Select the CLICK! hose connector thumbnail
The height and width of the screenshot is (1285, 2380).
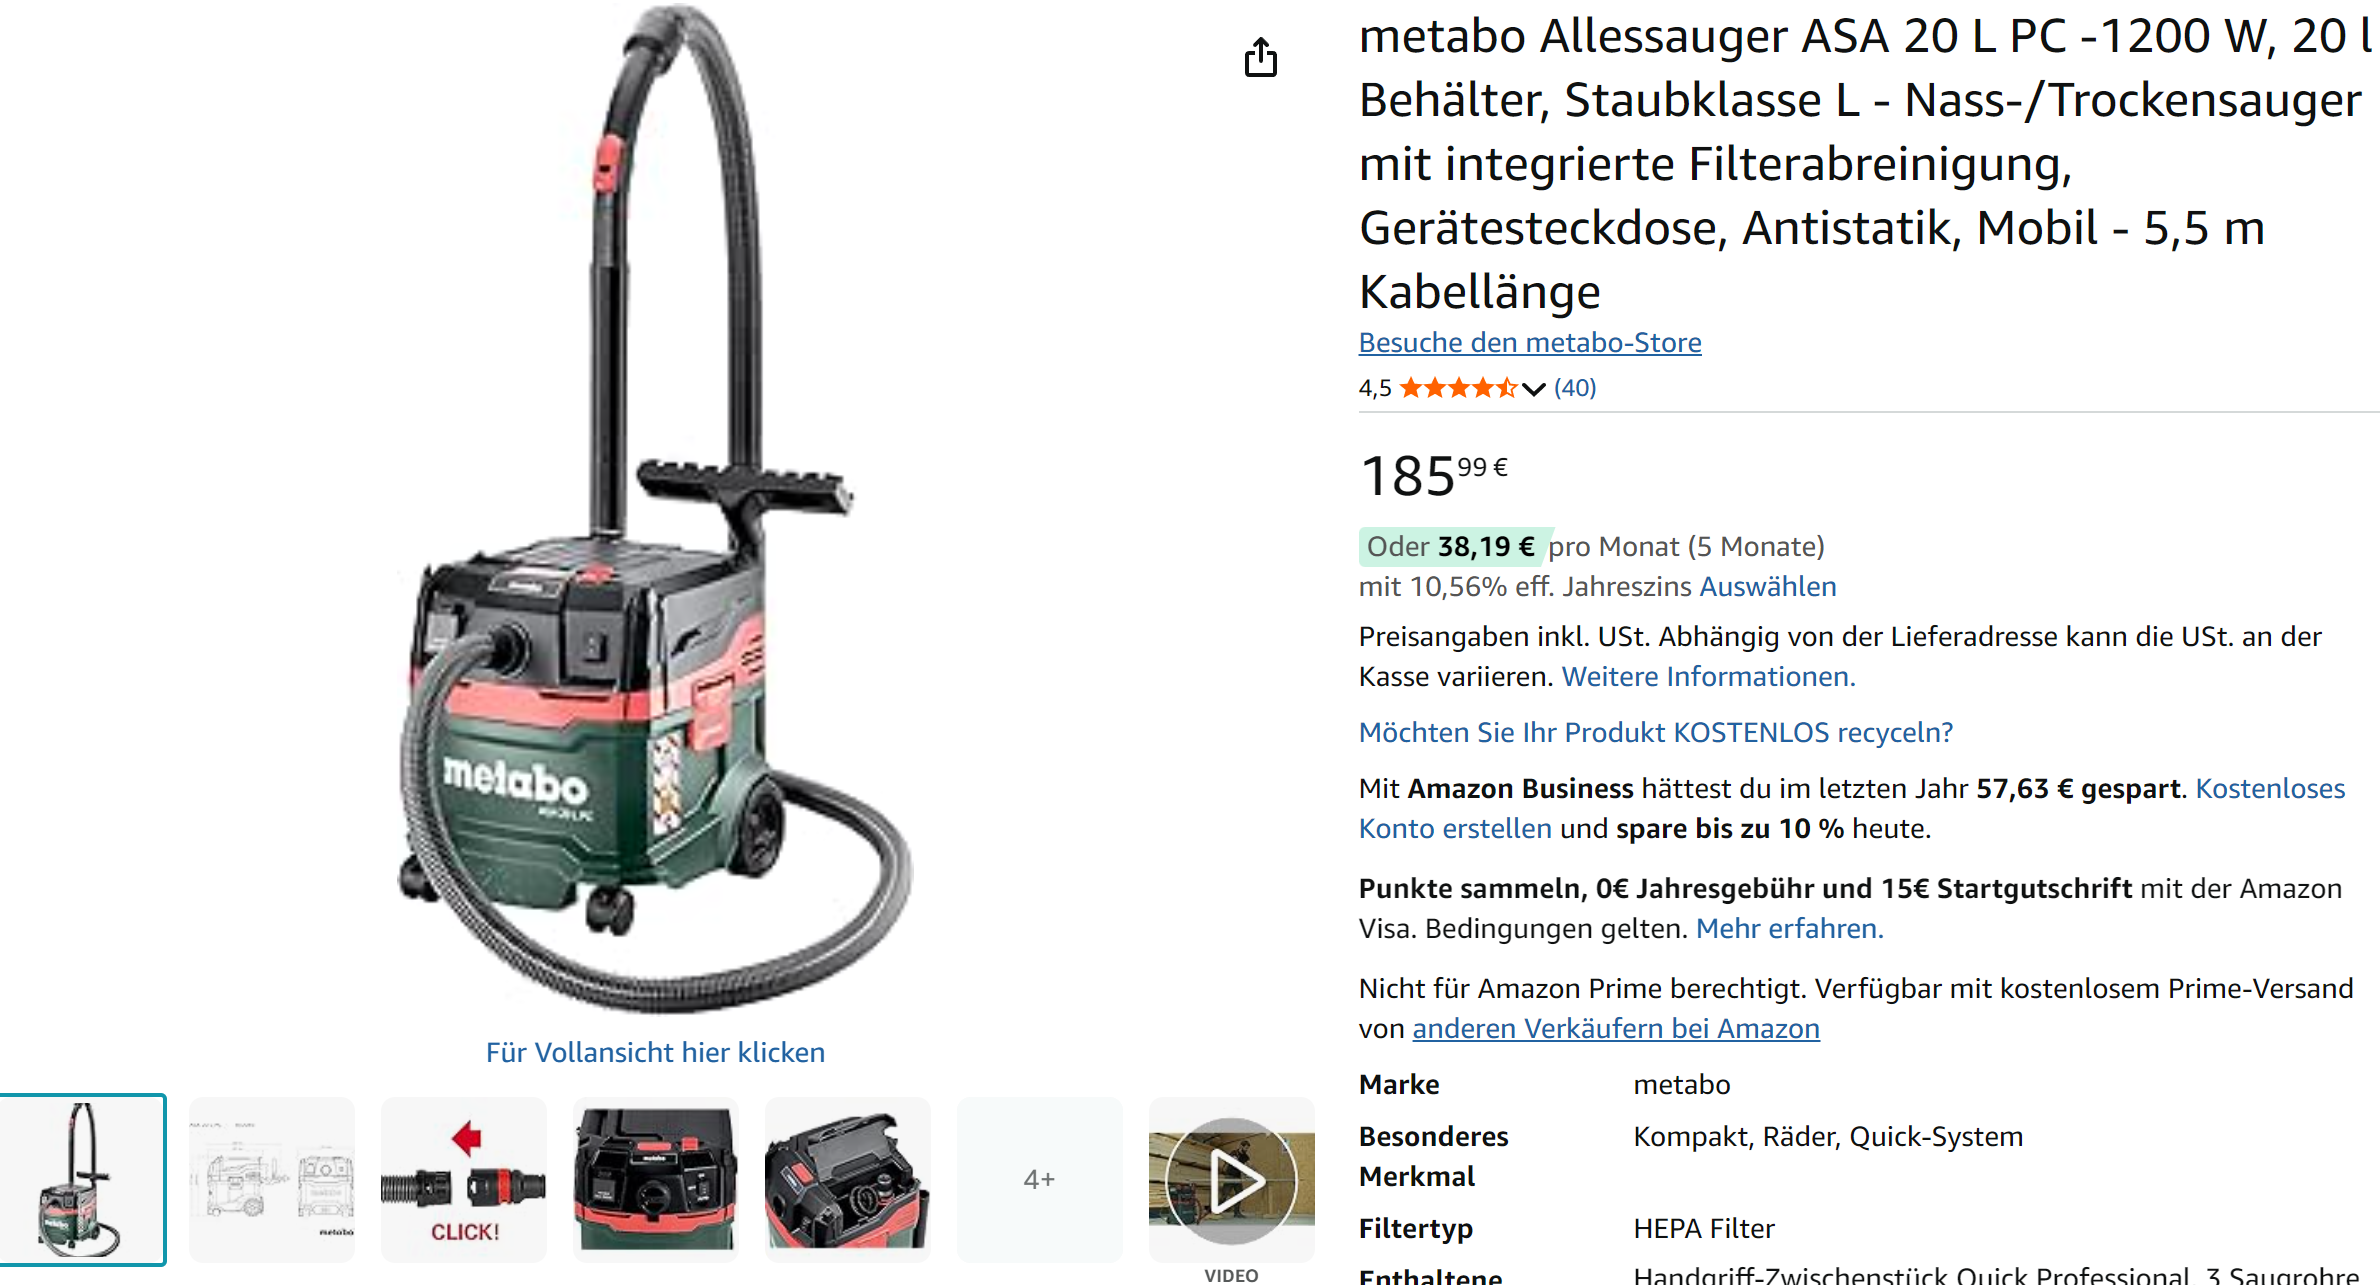(464, 1179)
